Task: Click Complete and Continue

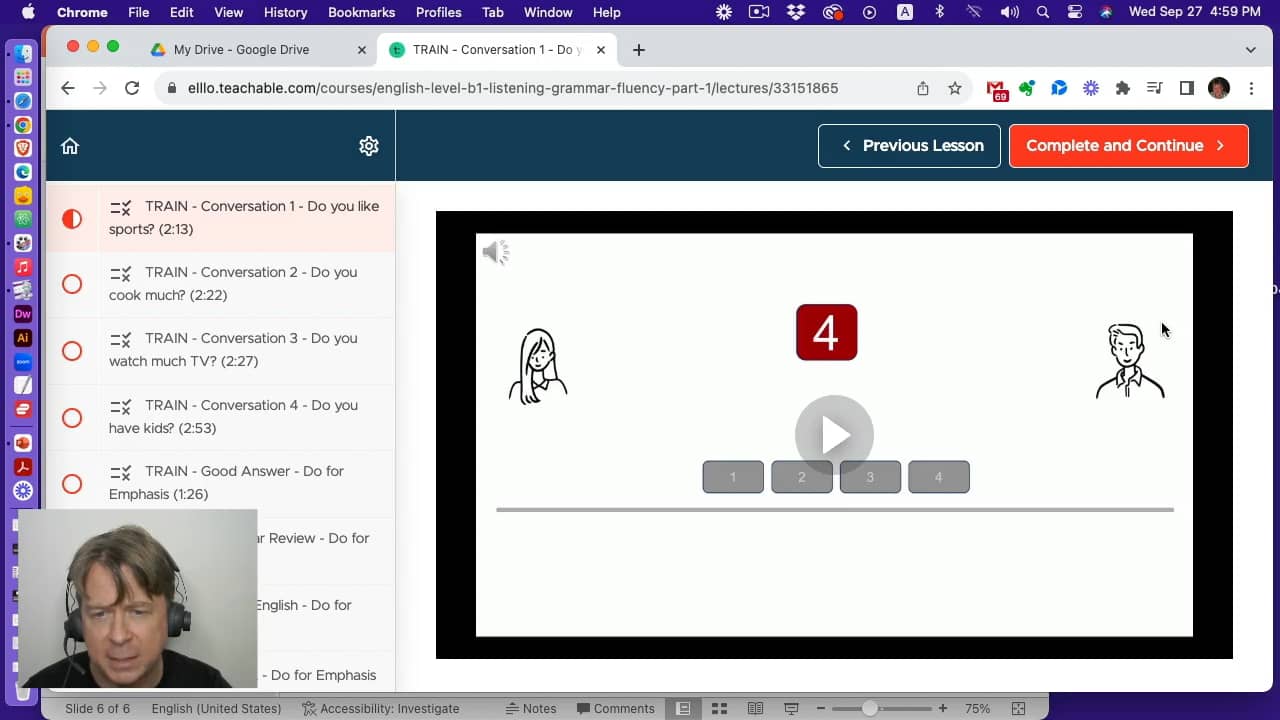Action: click(x=1128, y=146)
